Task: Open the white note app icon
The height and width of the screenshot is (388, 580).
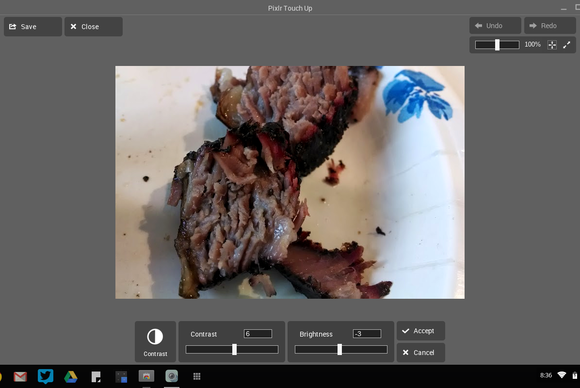Action: 96,377
